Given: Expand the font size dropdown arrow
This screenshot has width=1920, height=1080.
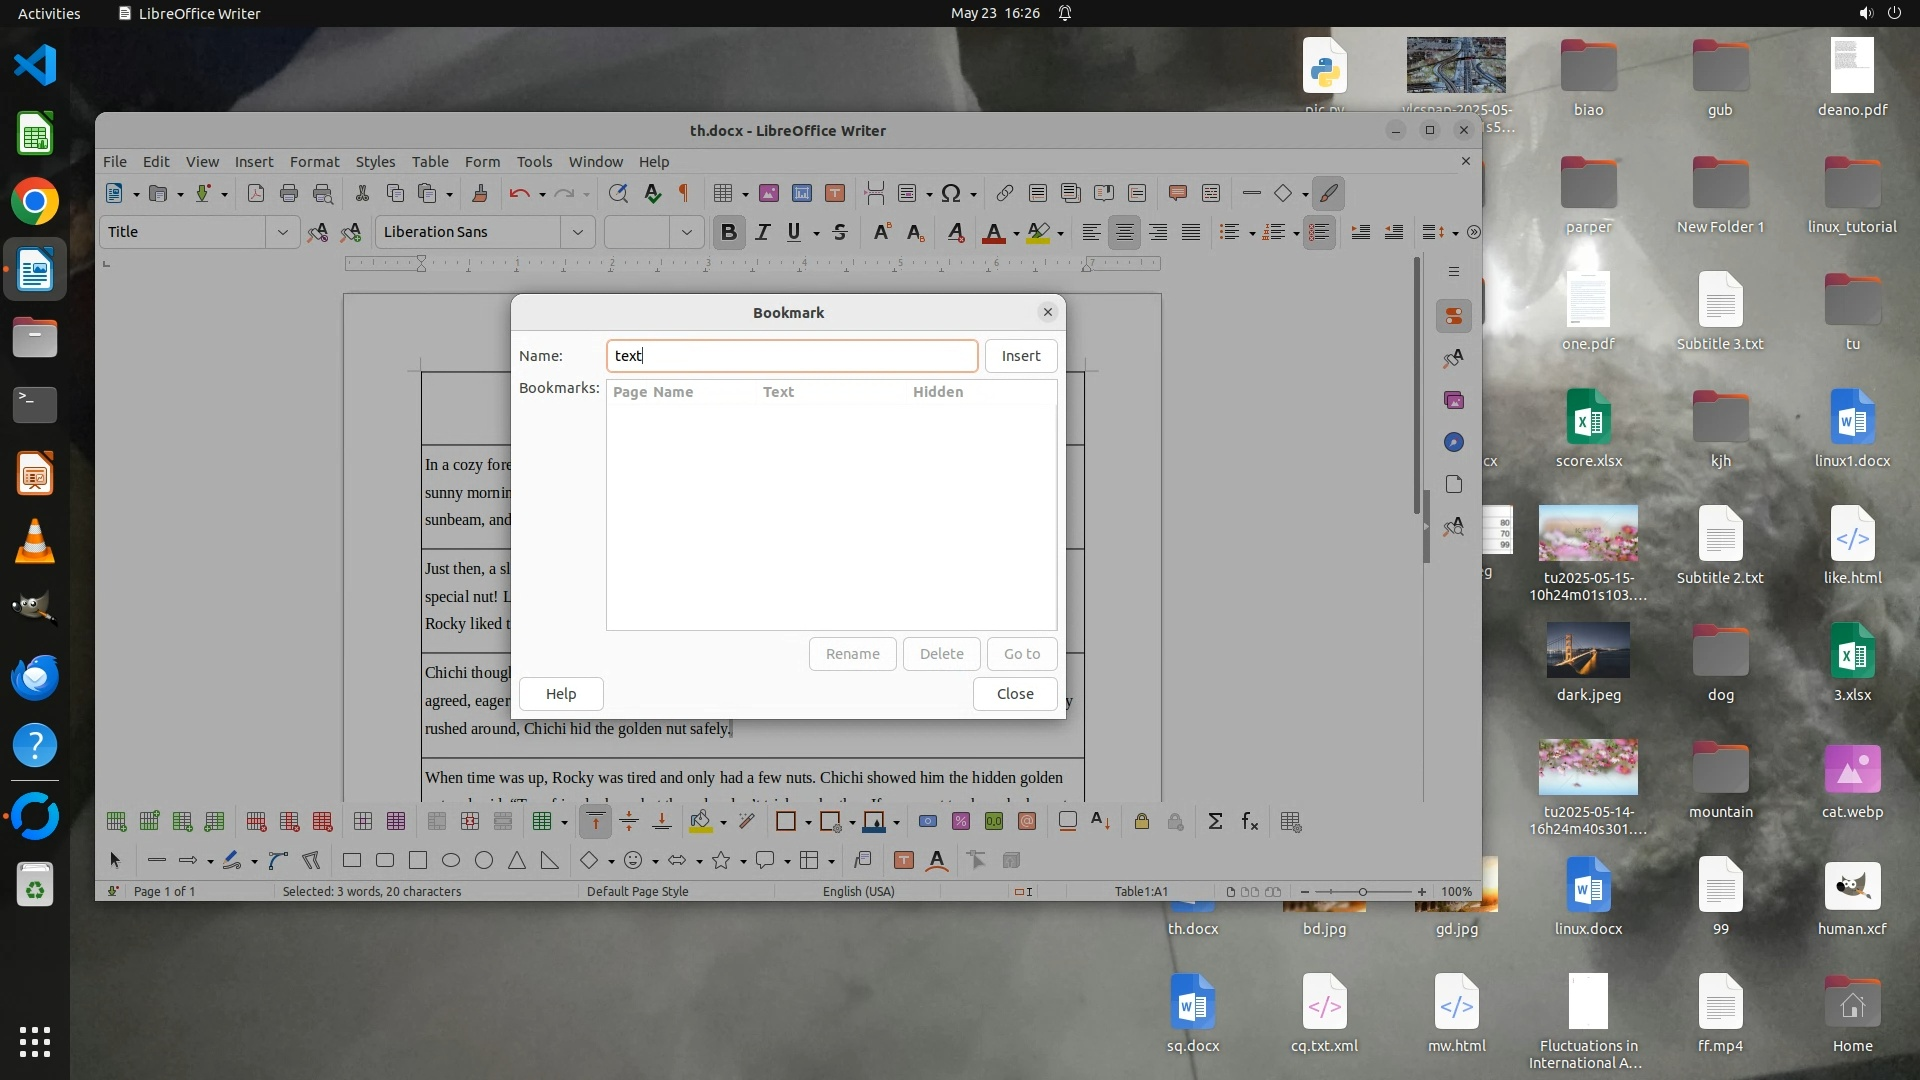Looking at the screenshot, I should click(x=686, y=232).
